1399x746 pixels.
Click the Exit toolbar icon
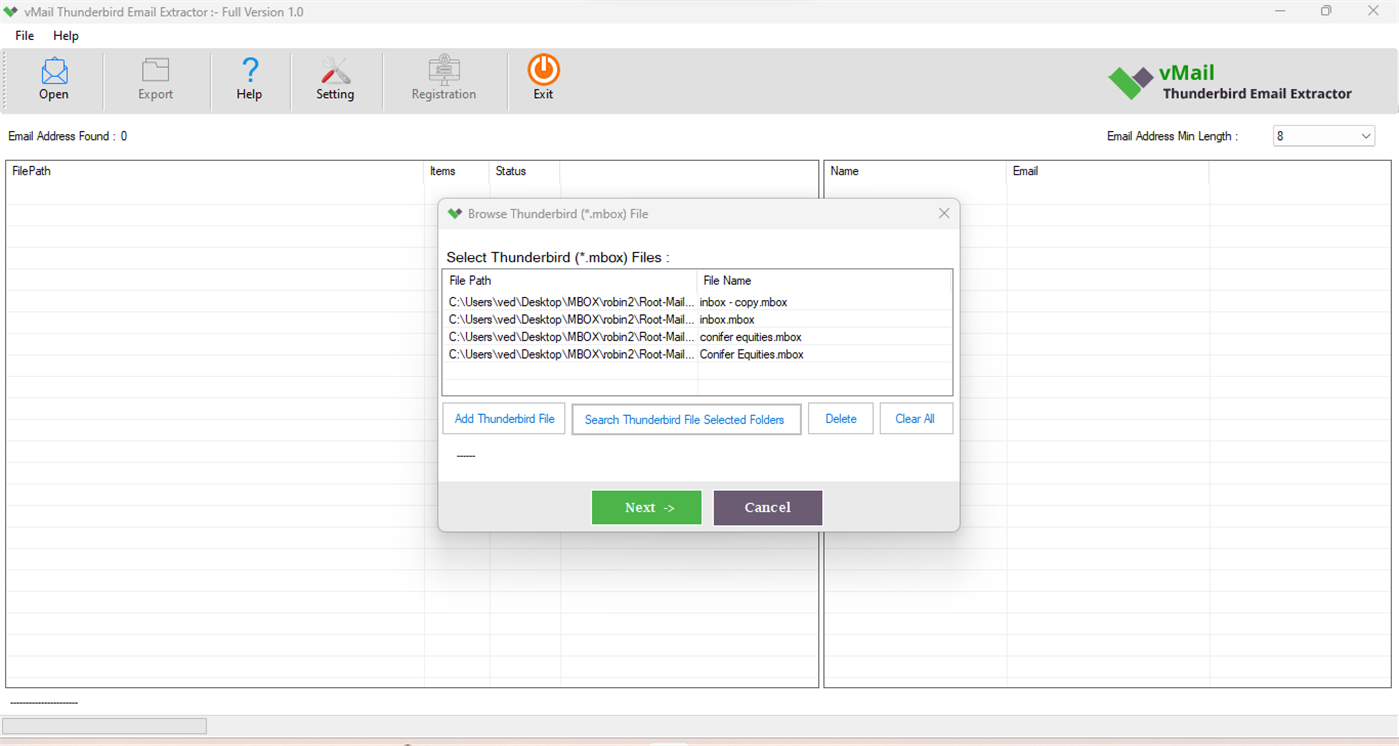tap(543, 78)
